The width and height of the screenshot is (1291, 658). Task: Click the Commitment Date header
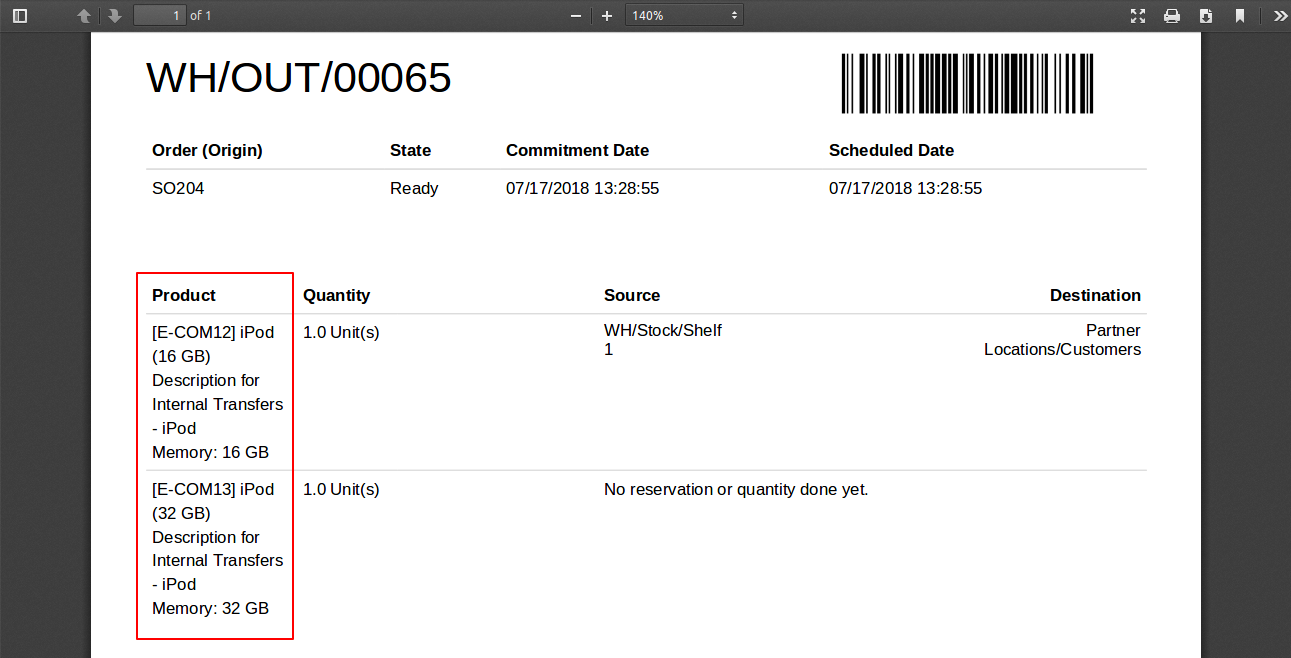(577, 151)
